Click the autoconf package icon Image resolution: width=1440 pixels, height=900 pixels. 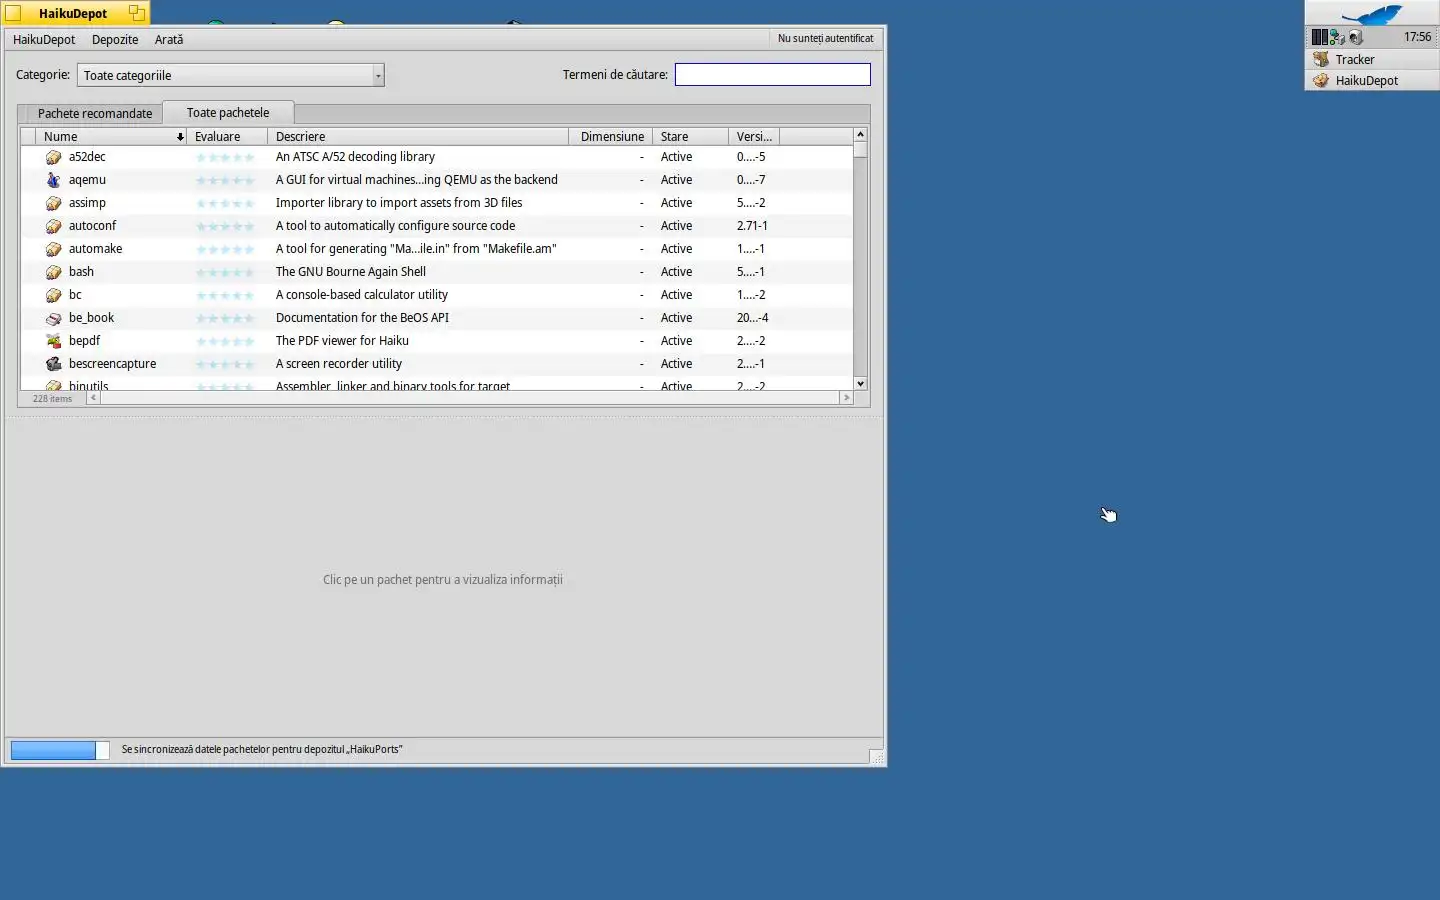pyautogui.click(x=54, y=226)
